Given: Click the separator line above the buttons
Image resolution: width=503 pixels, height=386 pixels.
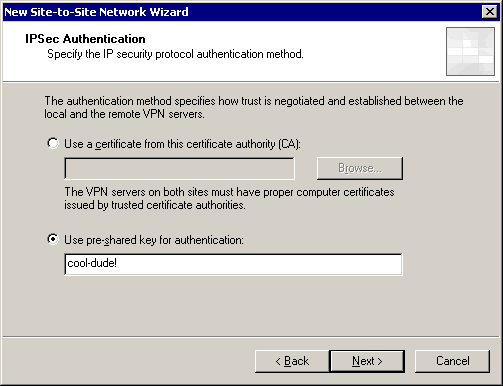Looking at the screenshot, I should (x=251, y=337).
